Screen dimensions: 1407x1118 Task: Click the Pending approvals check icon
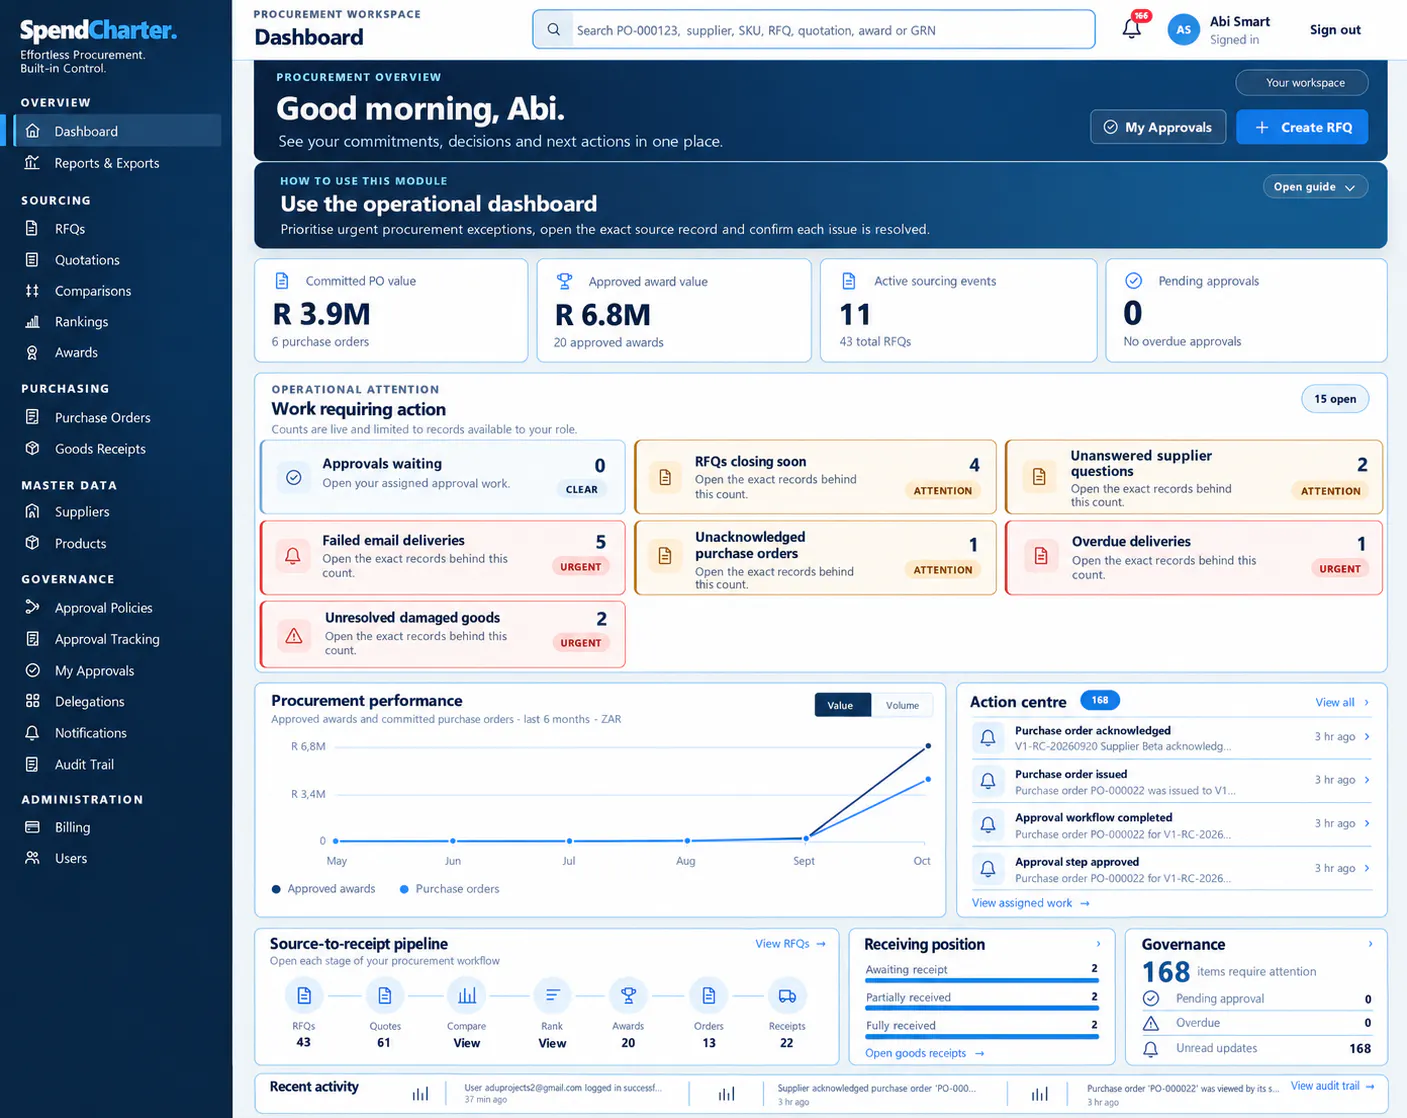pyautogui.click(x=1134, y=281)
